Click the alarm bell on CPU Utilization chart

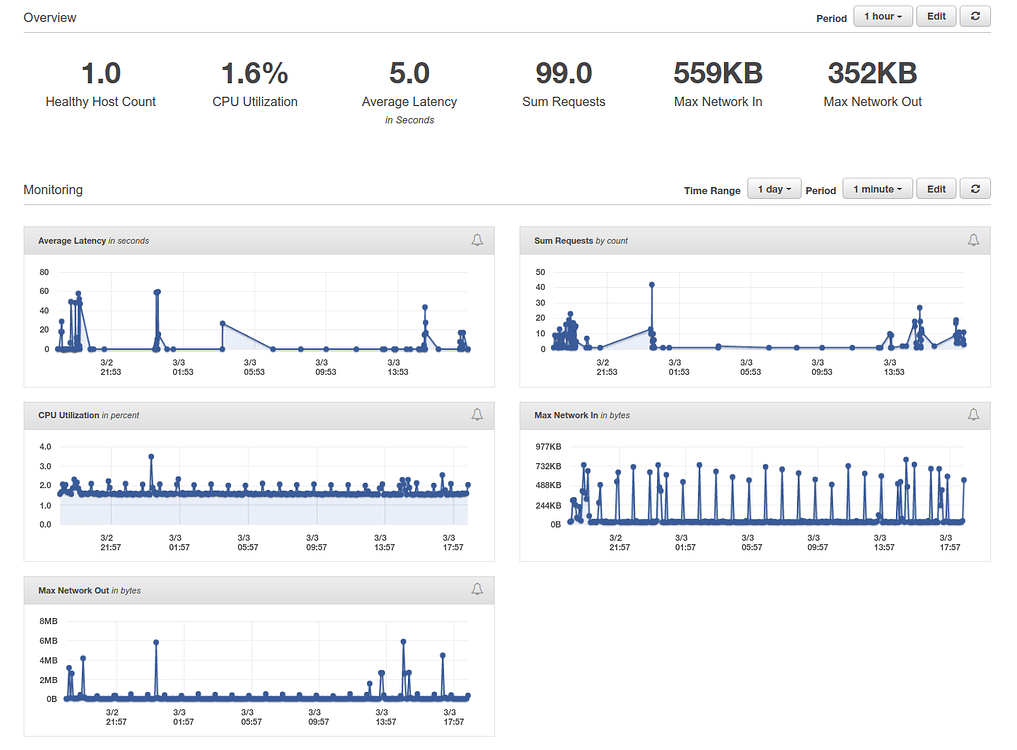pyautogui.click(x=476, y=415)
